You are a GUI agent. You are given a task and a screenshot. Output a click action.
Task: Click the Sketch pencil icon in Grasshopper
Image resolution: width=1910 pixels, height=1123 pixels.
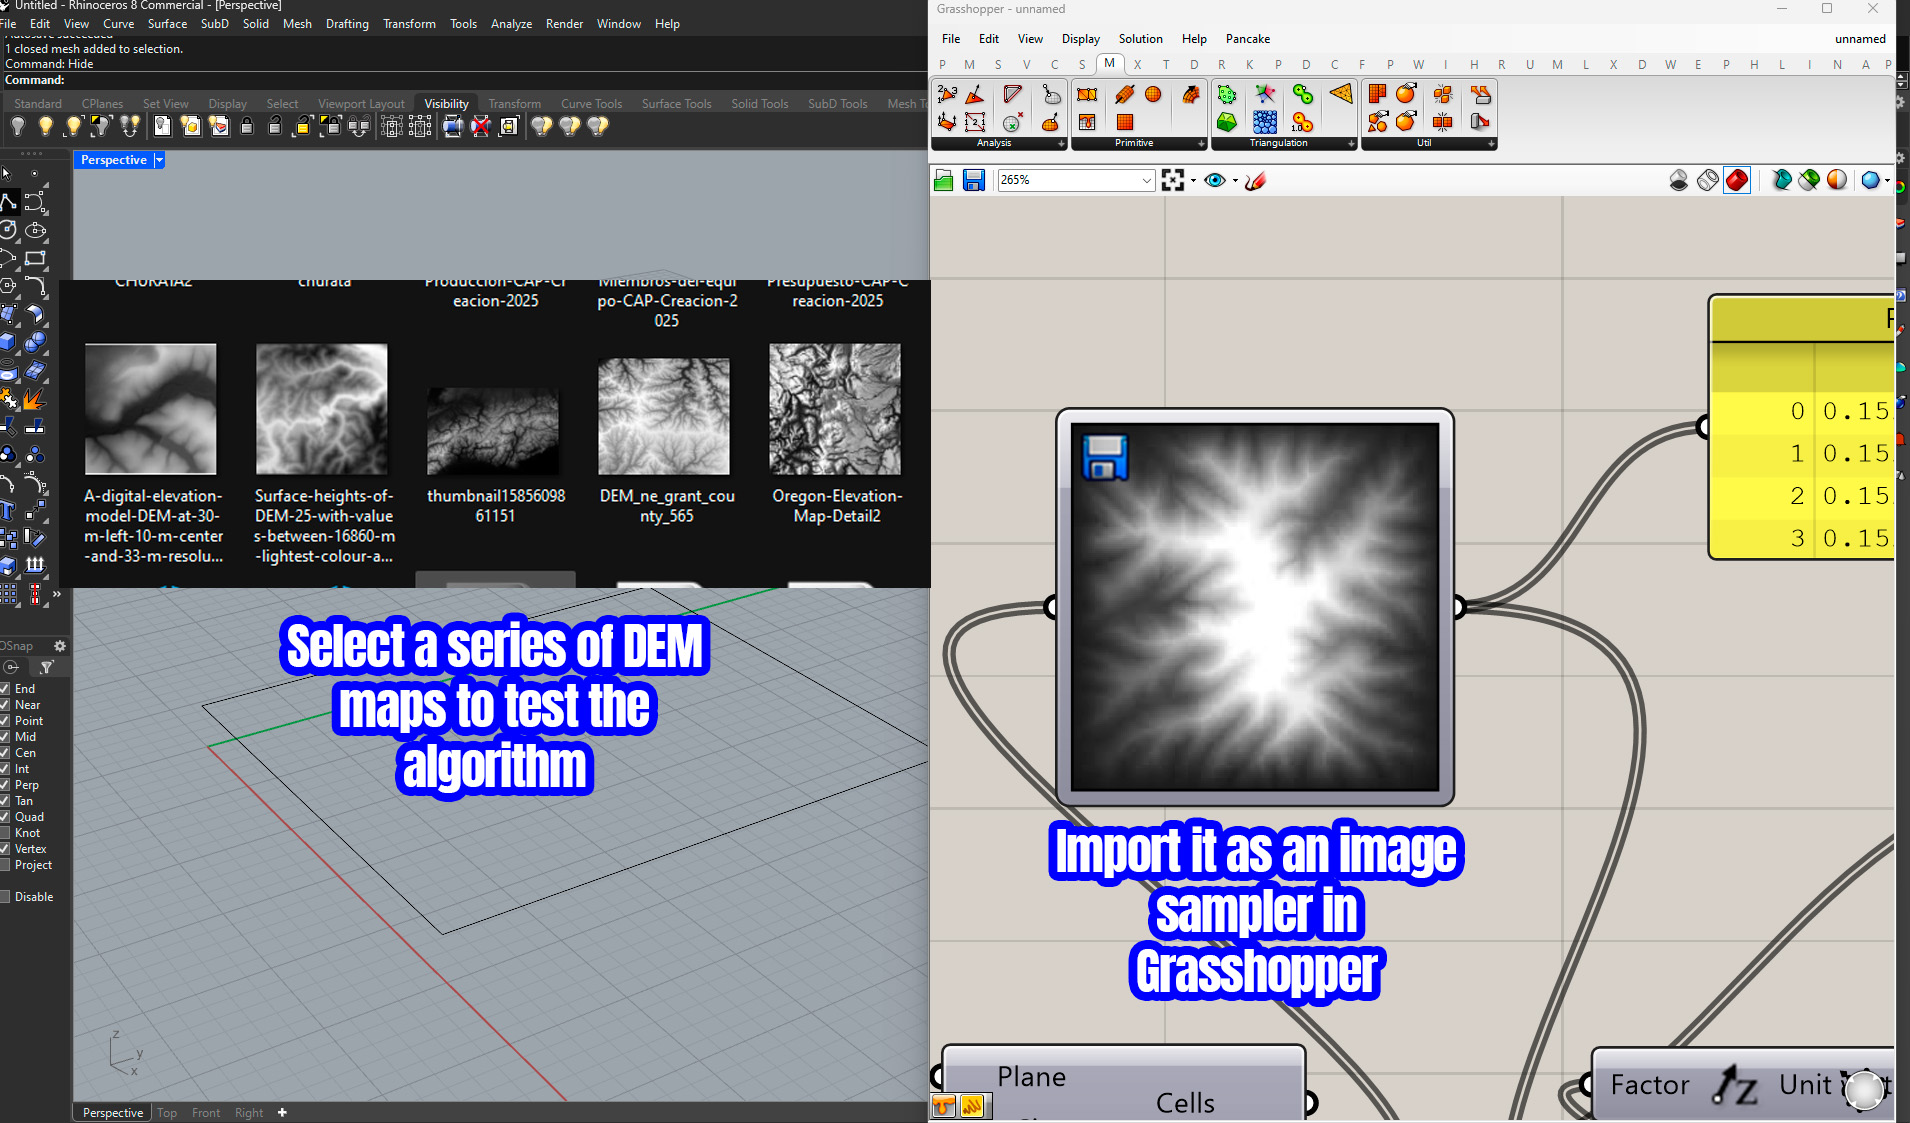(1256, 180)
